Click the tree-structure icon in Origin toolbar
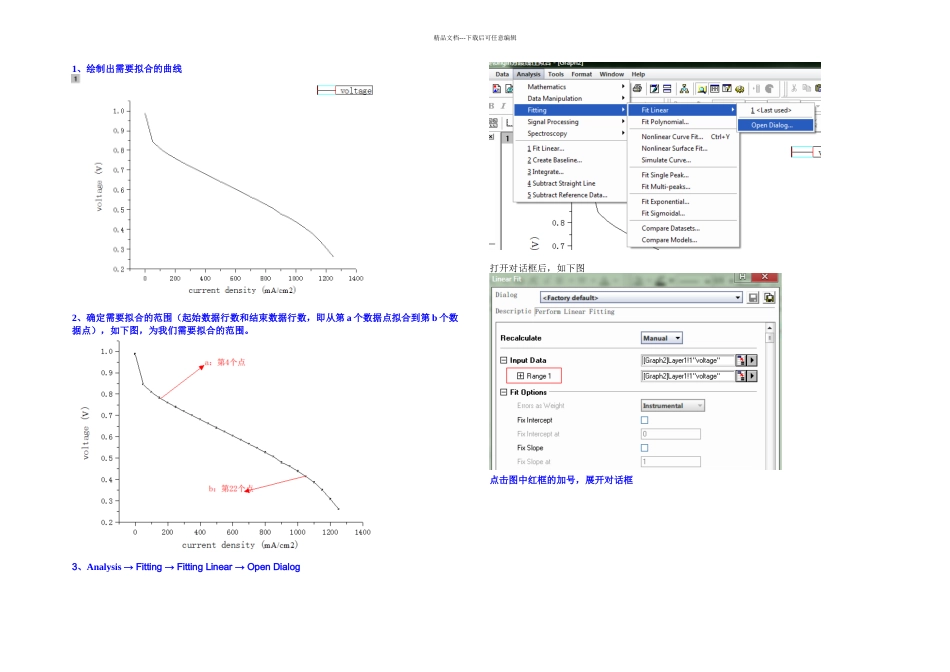Viewport: 950px width, 672px height. point(684,88)
